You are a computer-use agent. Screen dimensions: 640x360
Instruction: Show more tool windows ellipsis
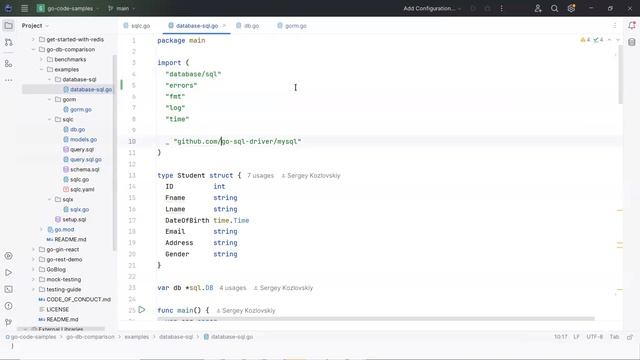8,80
